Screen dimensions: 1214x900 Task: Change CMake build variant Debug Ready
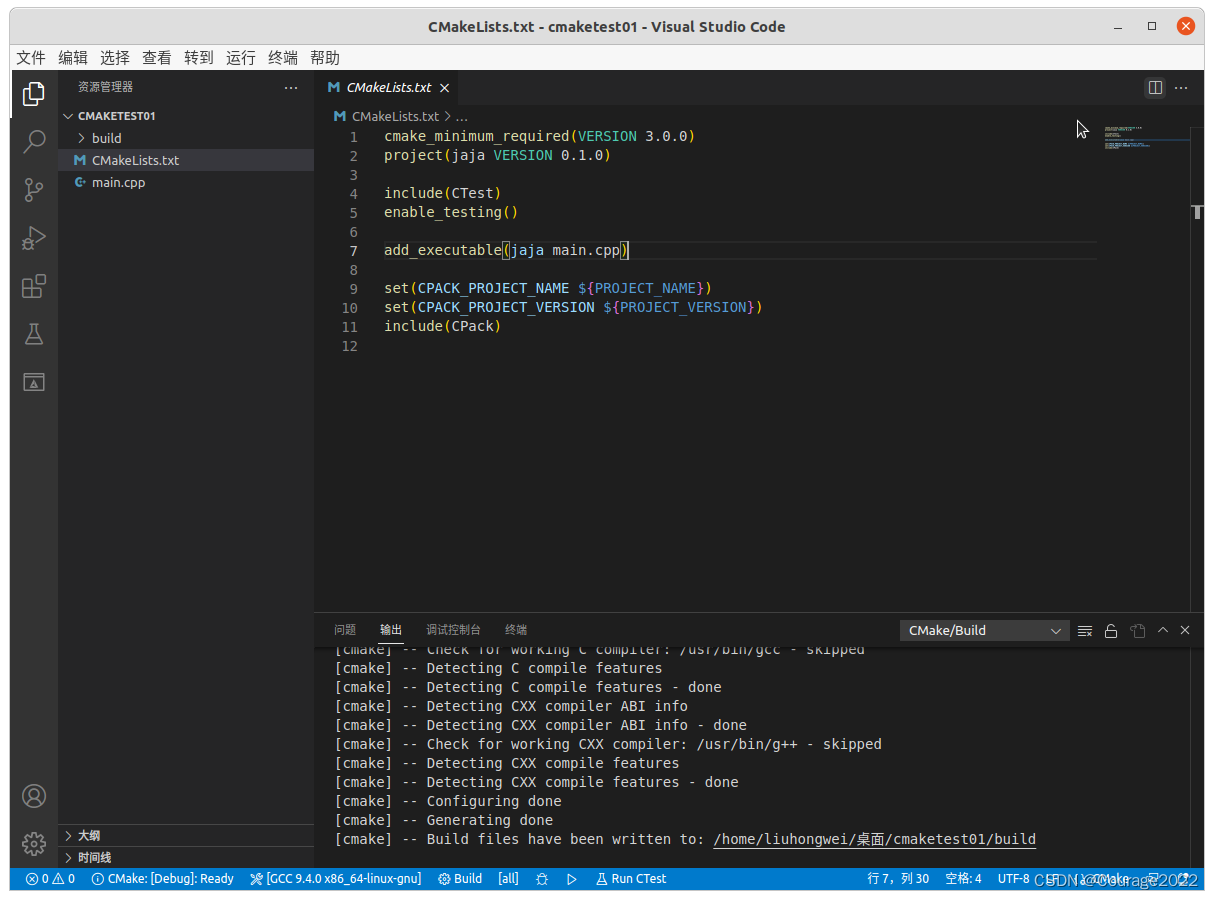(x=162, y=879)
